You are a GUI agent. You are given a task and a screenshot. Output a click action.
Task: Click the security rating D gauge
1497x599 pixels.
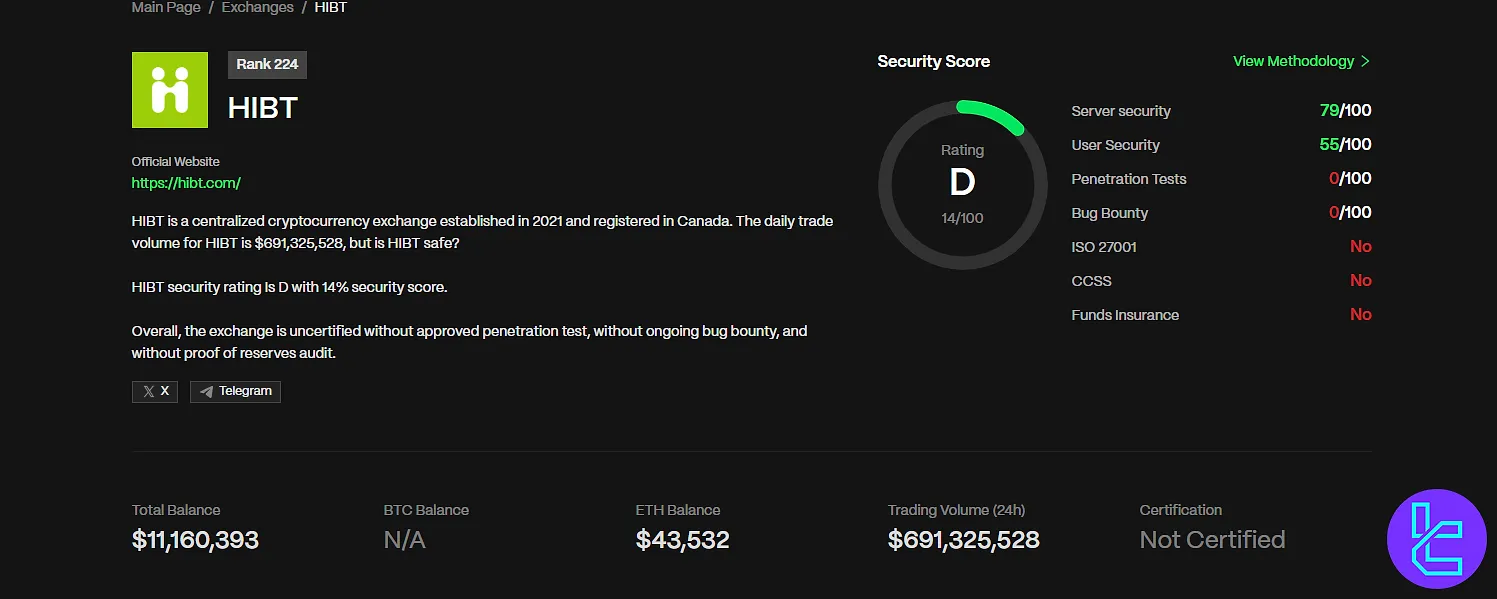pos(962,184)
